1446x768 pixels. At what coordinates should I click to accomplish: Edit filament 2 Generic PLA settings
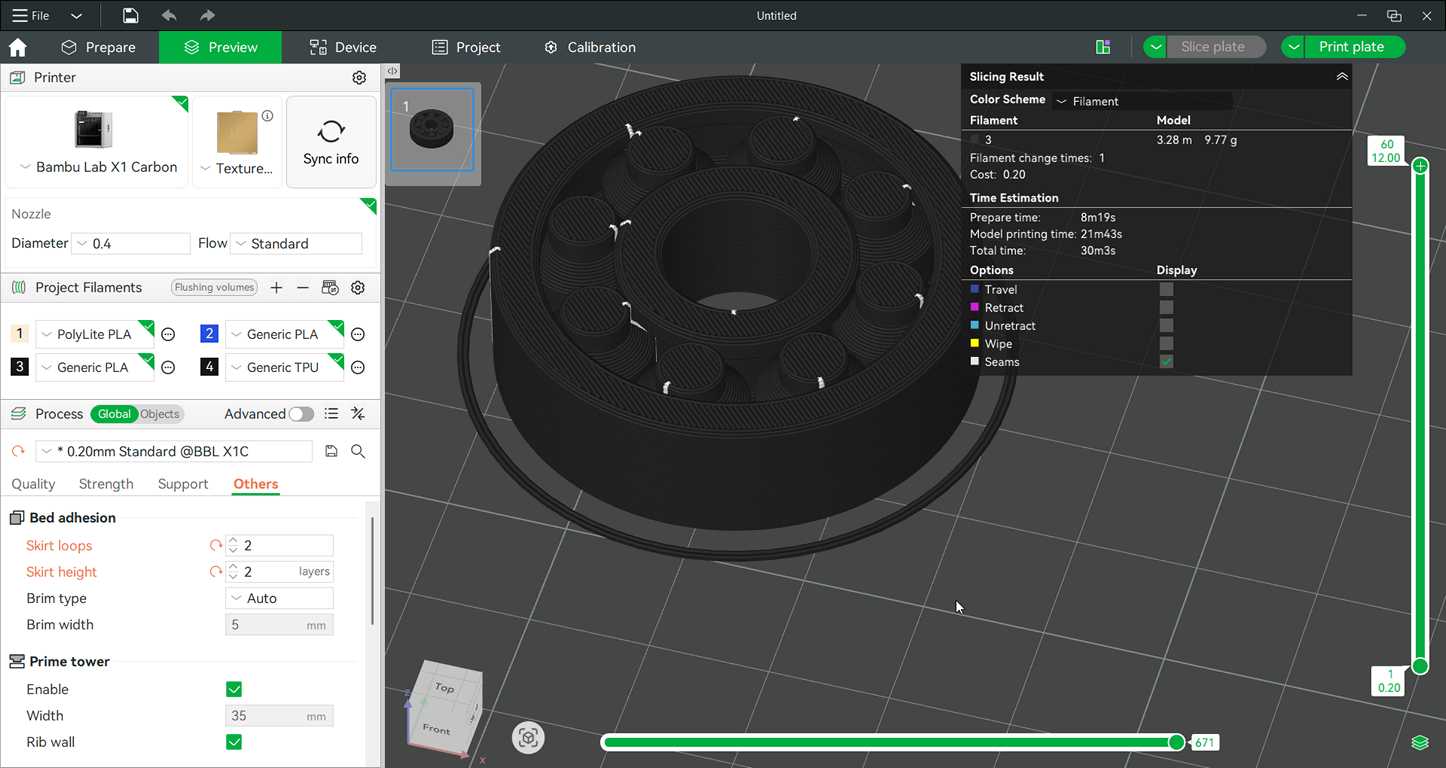point(357,334)
